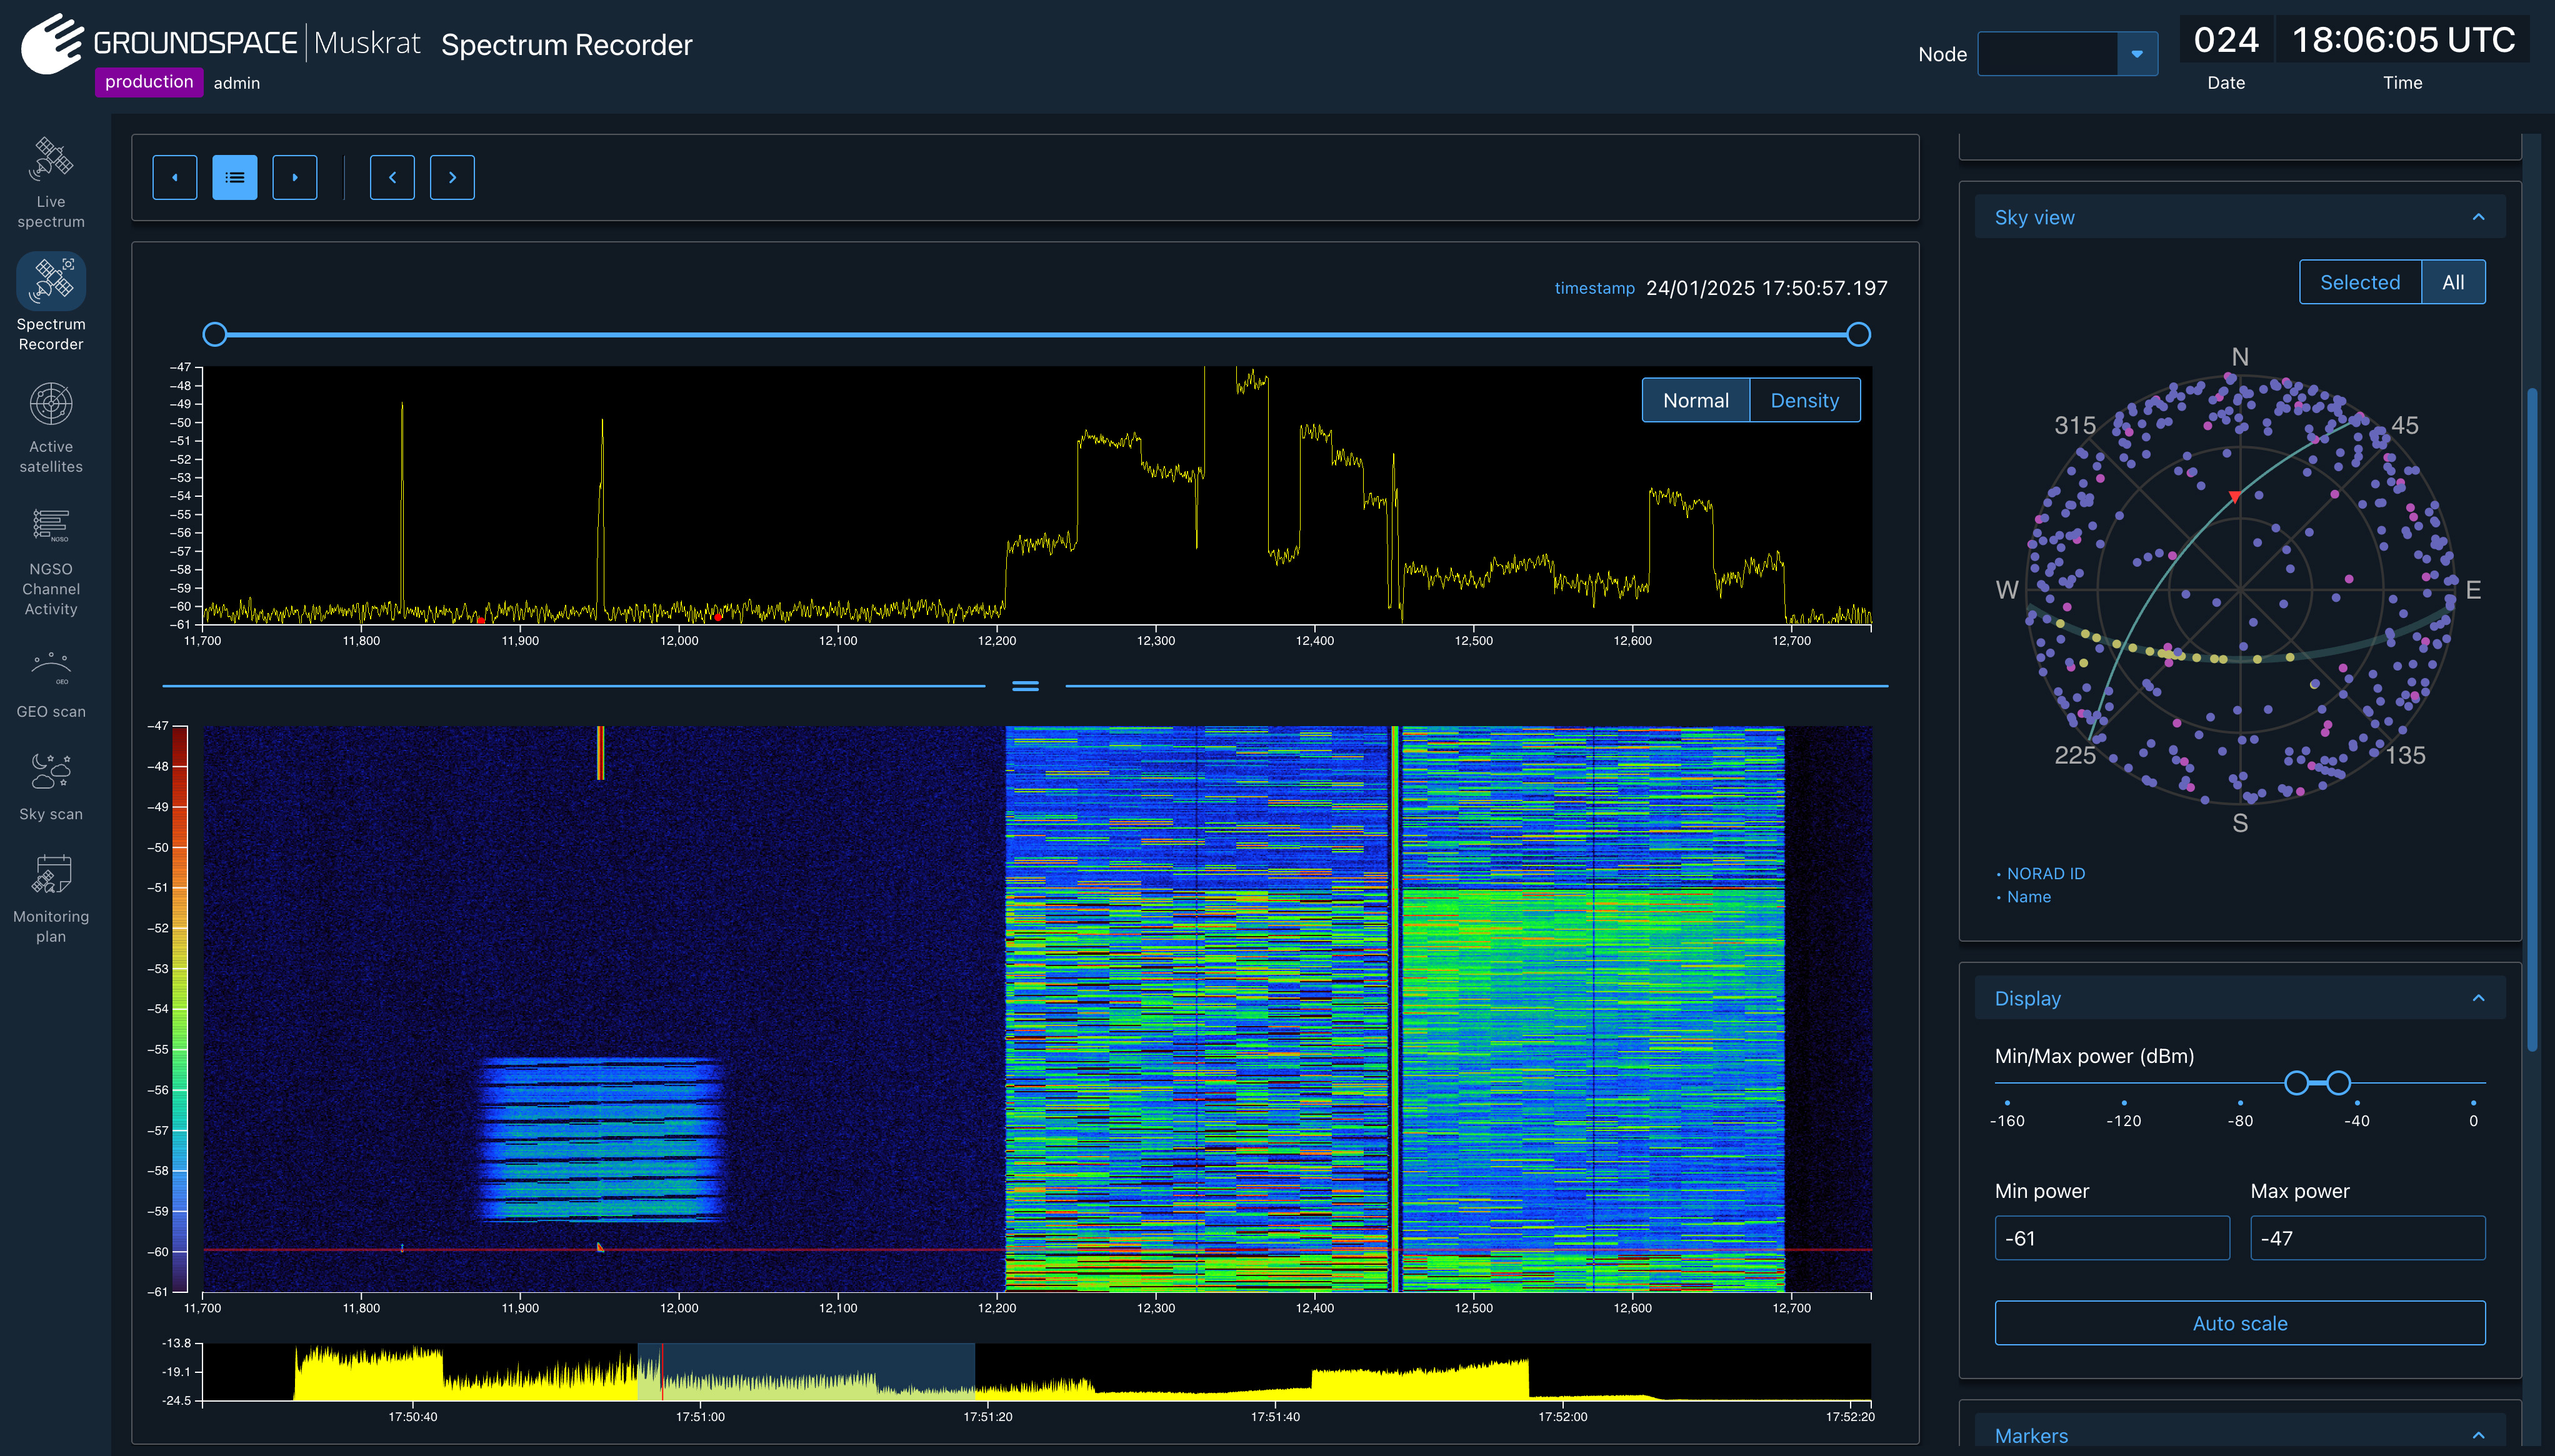Show All satellites in Sky view
Viewport: 2555px width, 1456px height.
pyautogui.click(x=2452, y=282)
